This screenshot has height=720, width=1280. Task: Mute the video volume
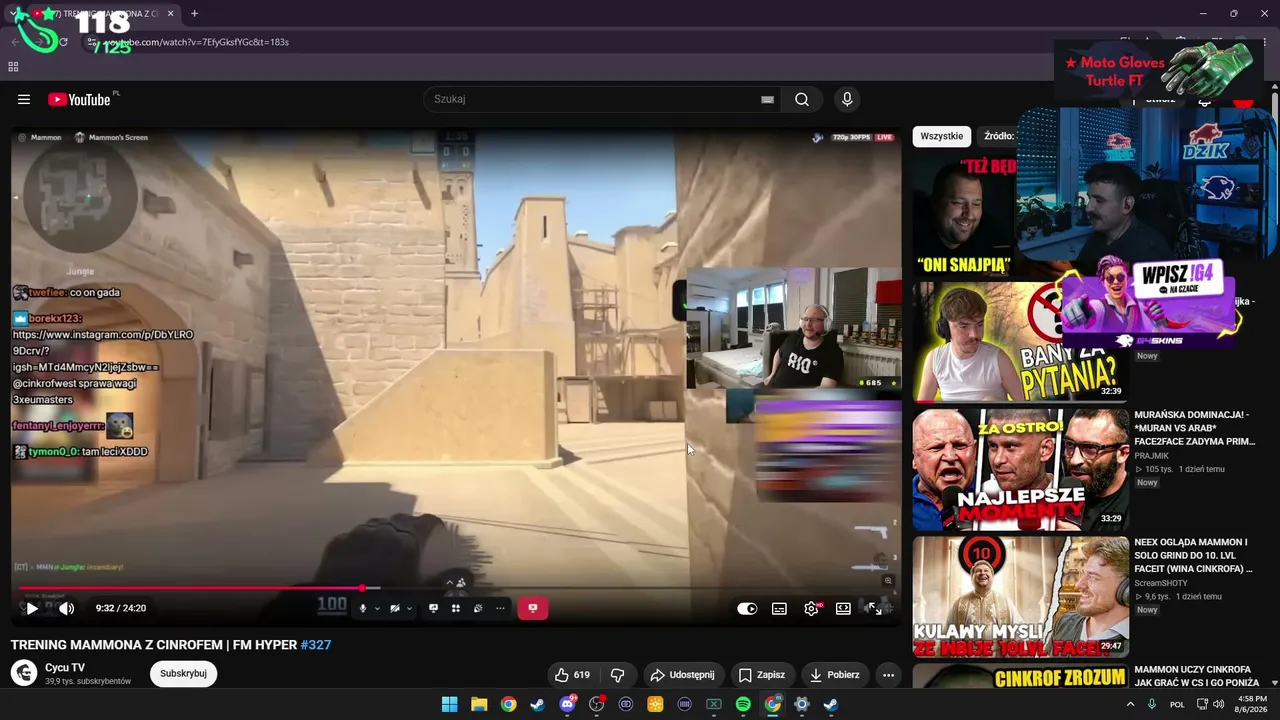(66, 608)
